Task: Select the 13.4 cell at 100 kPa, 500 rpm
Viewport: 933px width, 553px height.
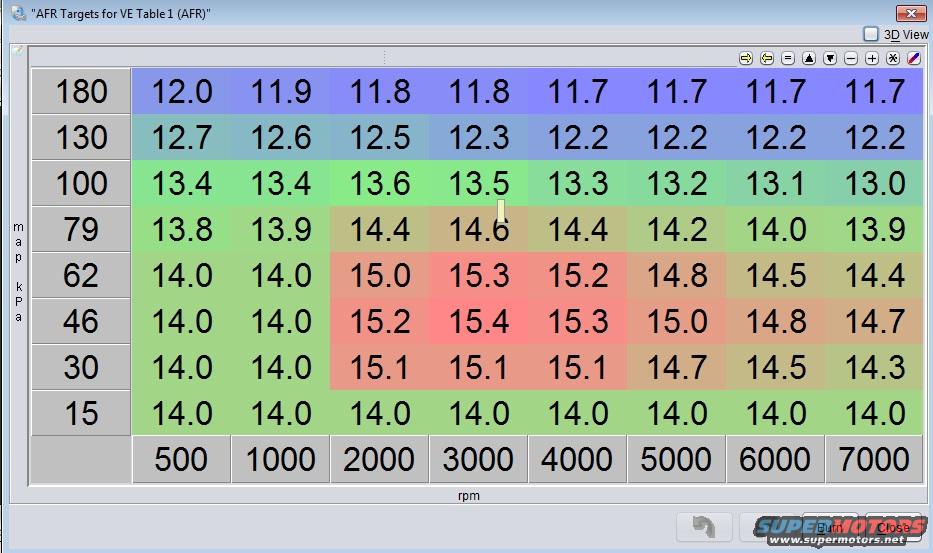Action: (181, 183)
